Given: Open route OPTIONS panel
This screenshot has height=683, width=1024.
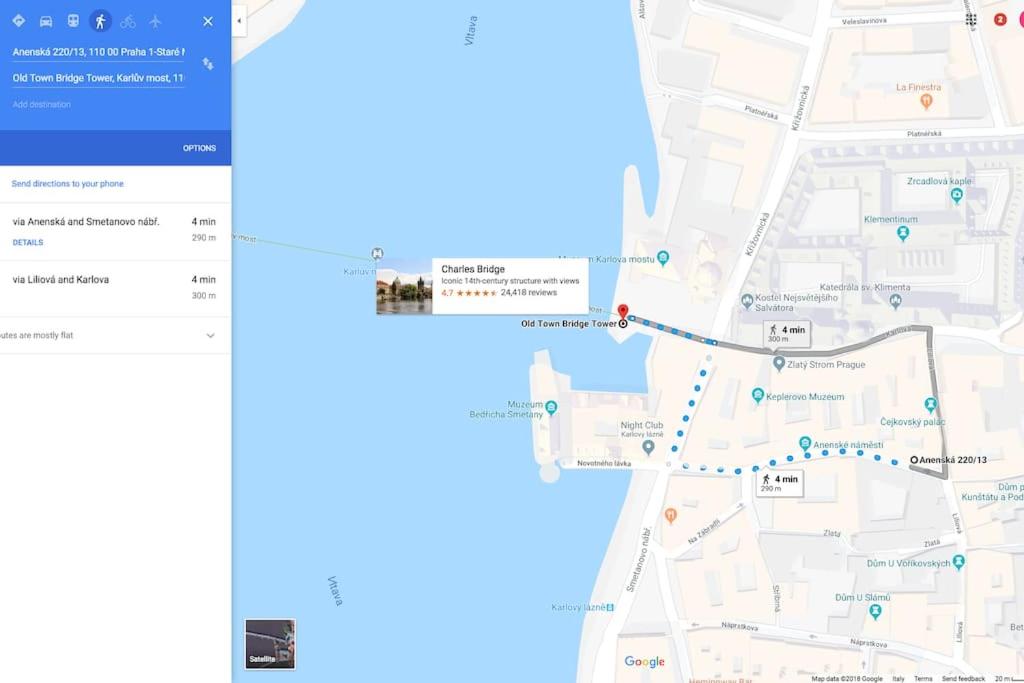Looking at the screenshot, I should click(x=199, y=148).
